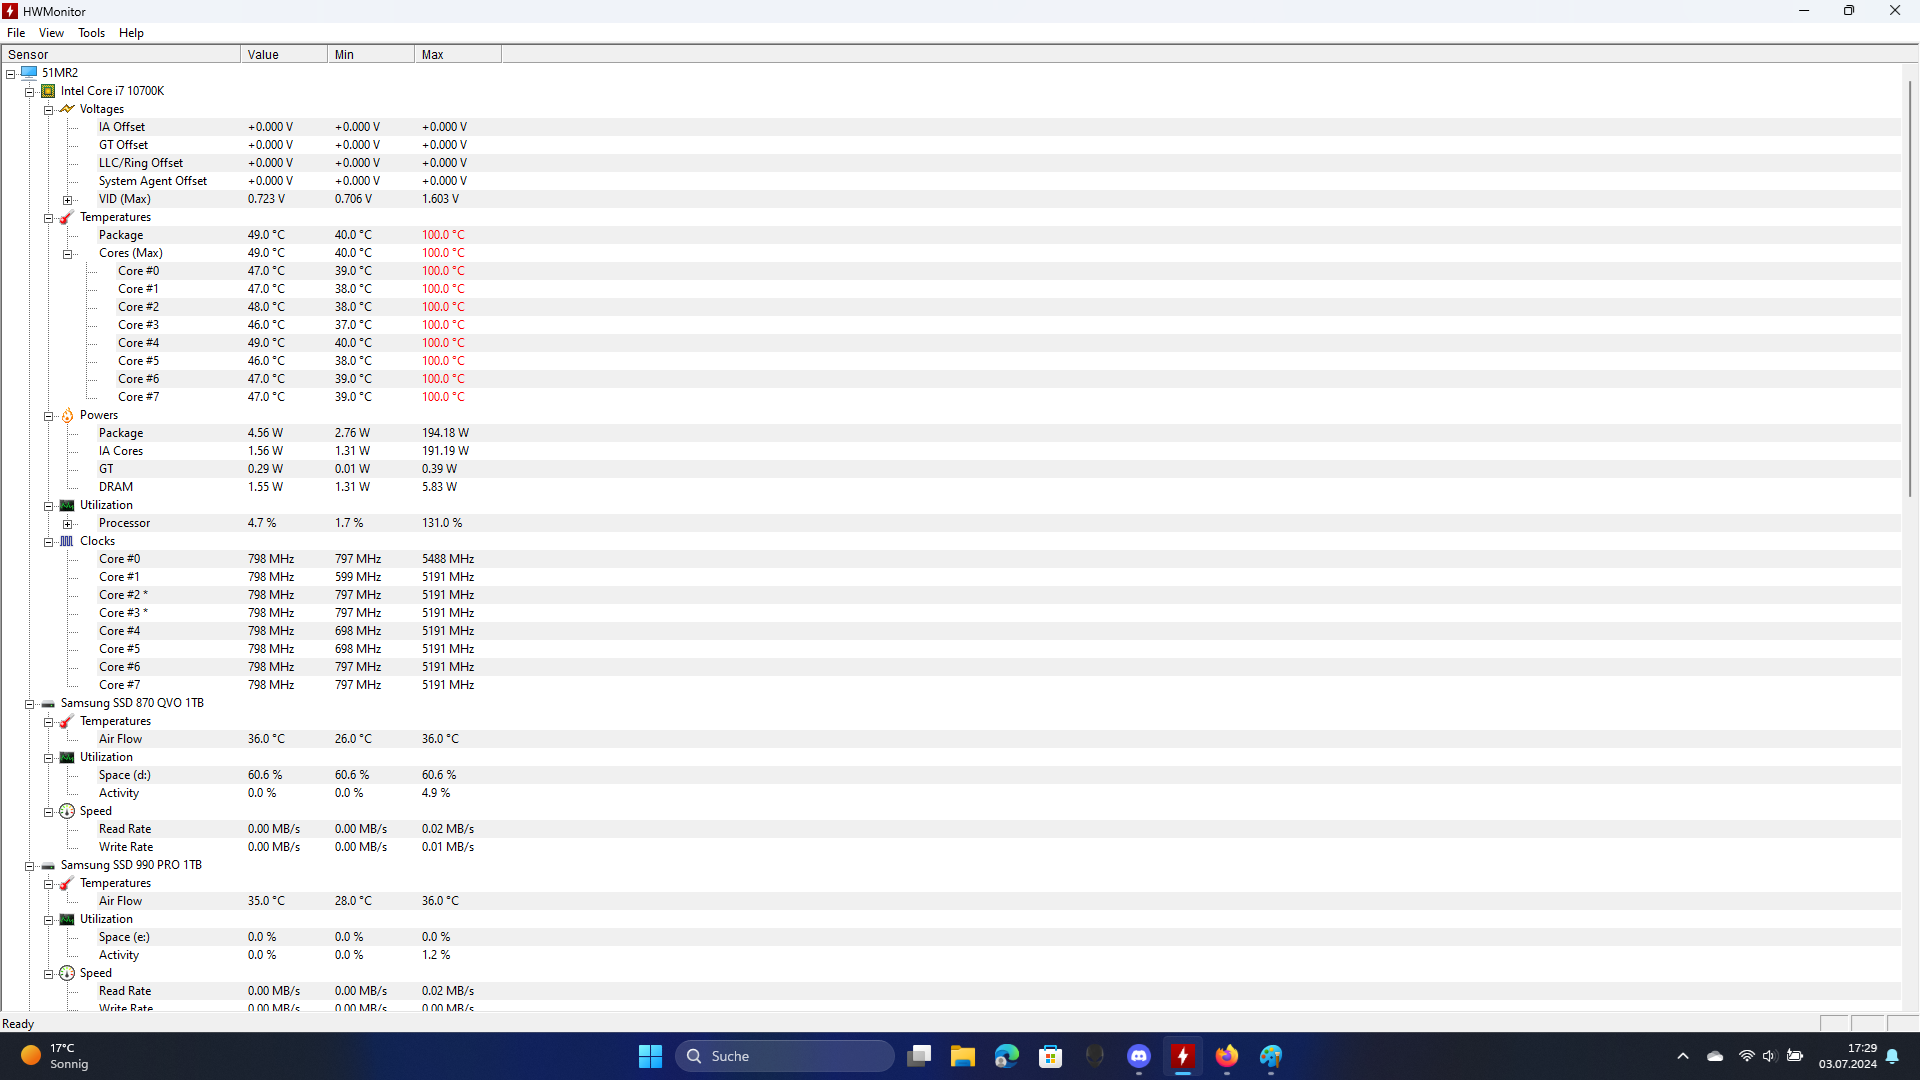
Task: Collapse the Cores (Max) temperature node
Action: tap(68, 254)
